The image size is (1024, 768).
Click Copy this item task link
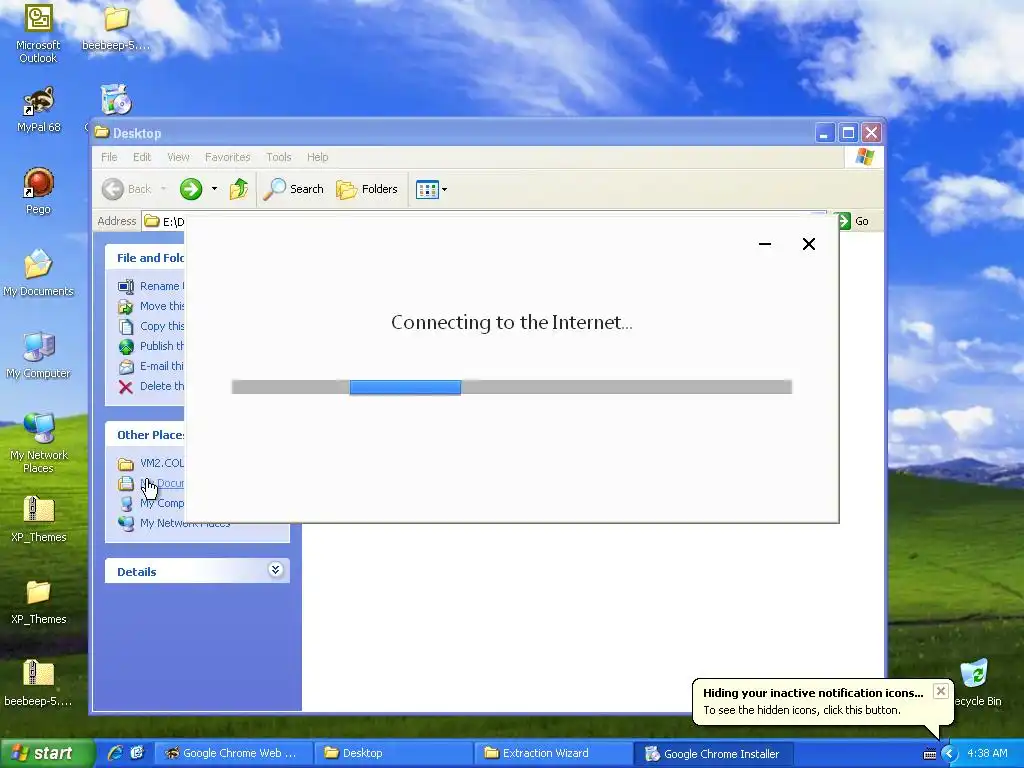click(152, 326)
